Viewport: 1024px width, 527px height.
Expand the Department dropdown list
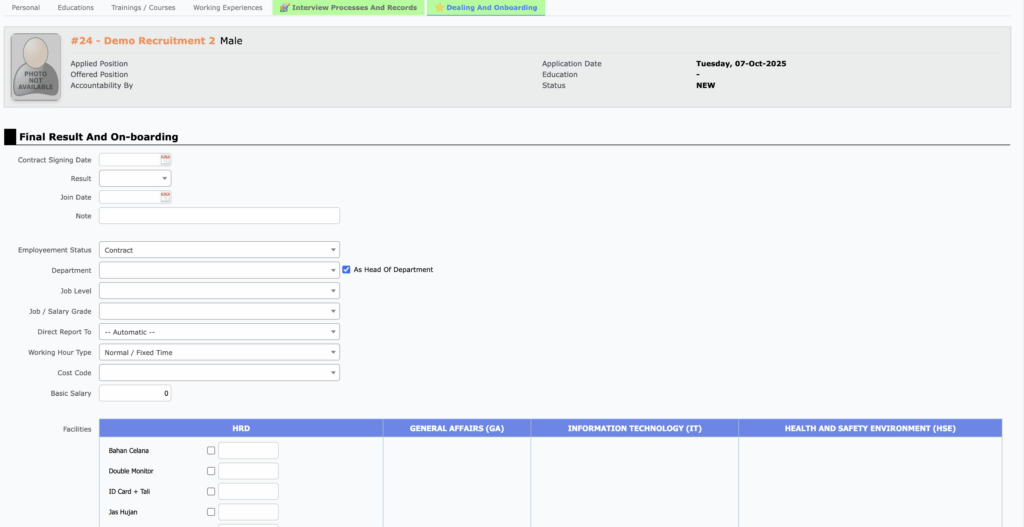(219, 270)
